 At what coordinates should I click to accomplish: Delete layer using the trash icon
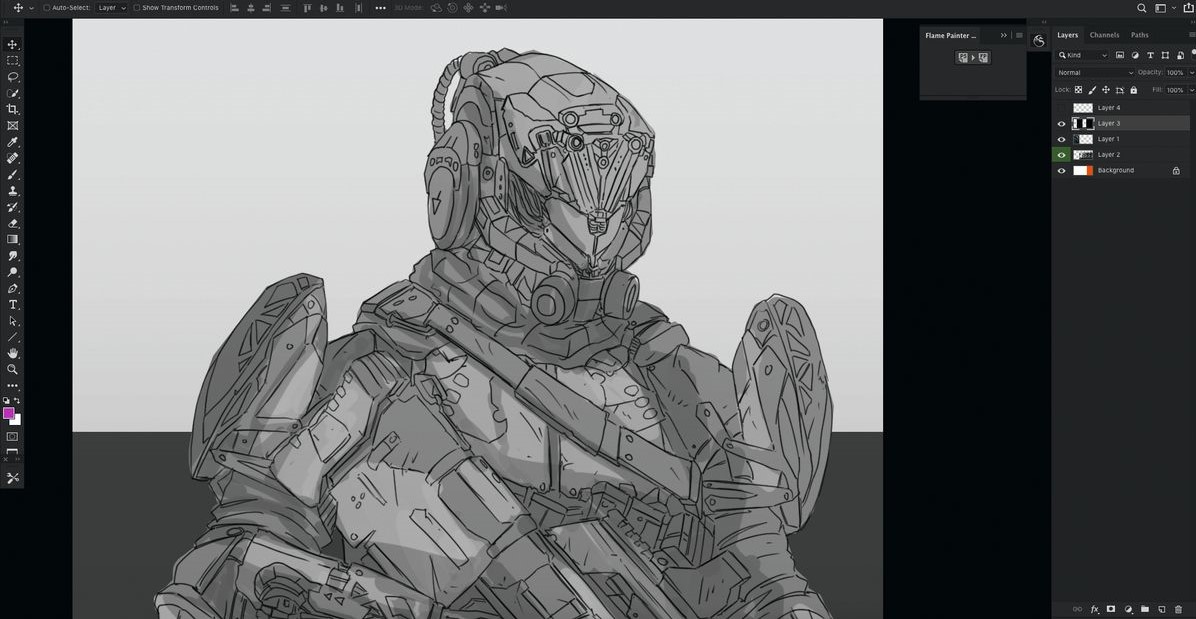[x=1178, y=609]
